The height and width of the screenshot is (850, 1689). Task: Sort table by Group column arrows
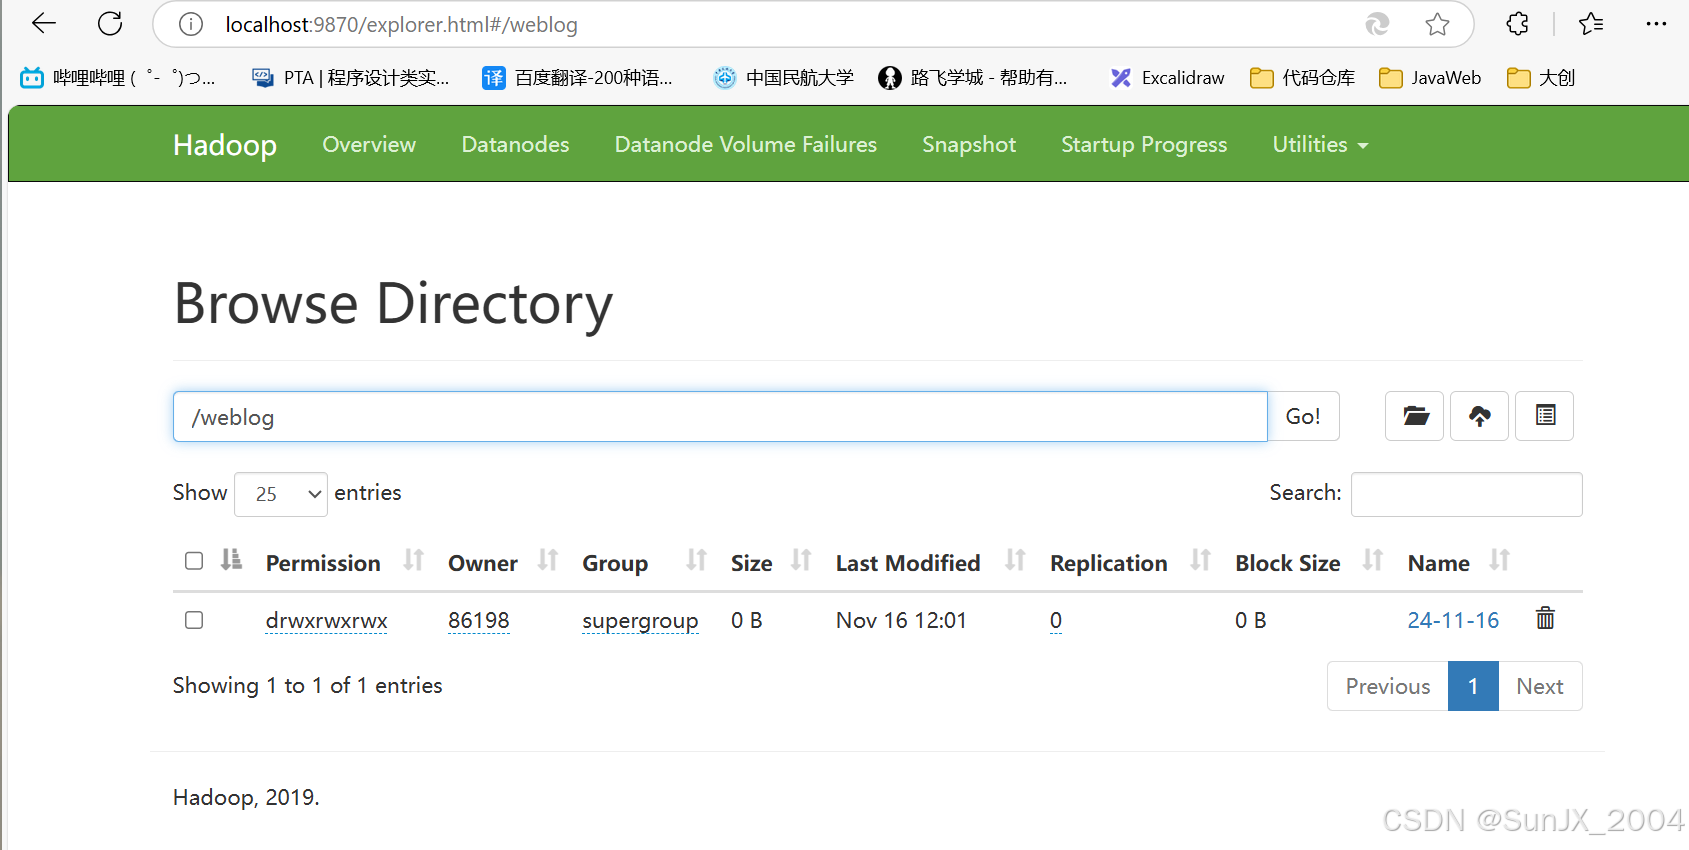696,560
